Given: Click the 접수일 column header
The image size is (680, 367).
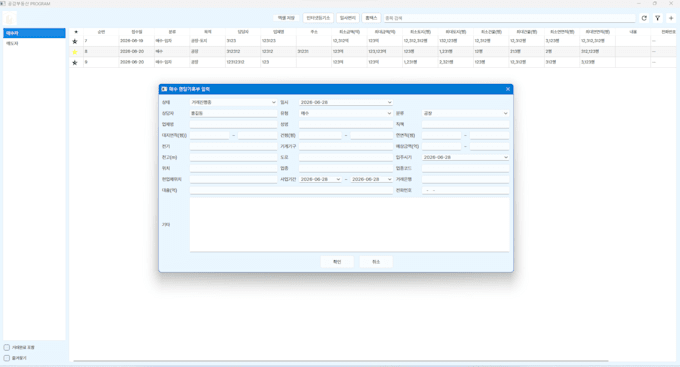Looking at the screenshot, I should [137, 32].
